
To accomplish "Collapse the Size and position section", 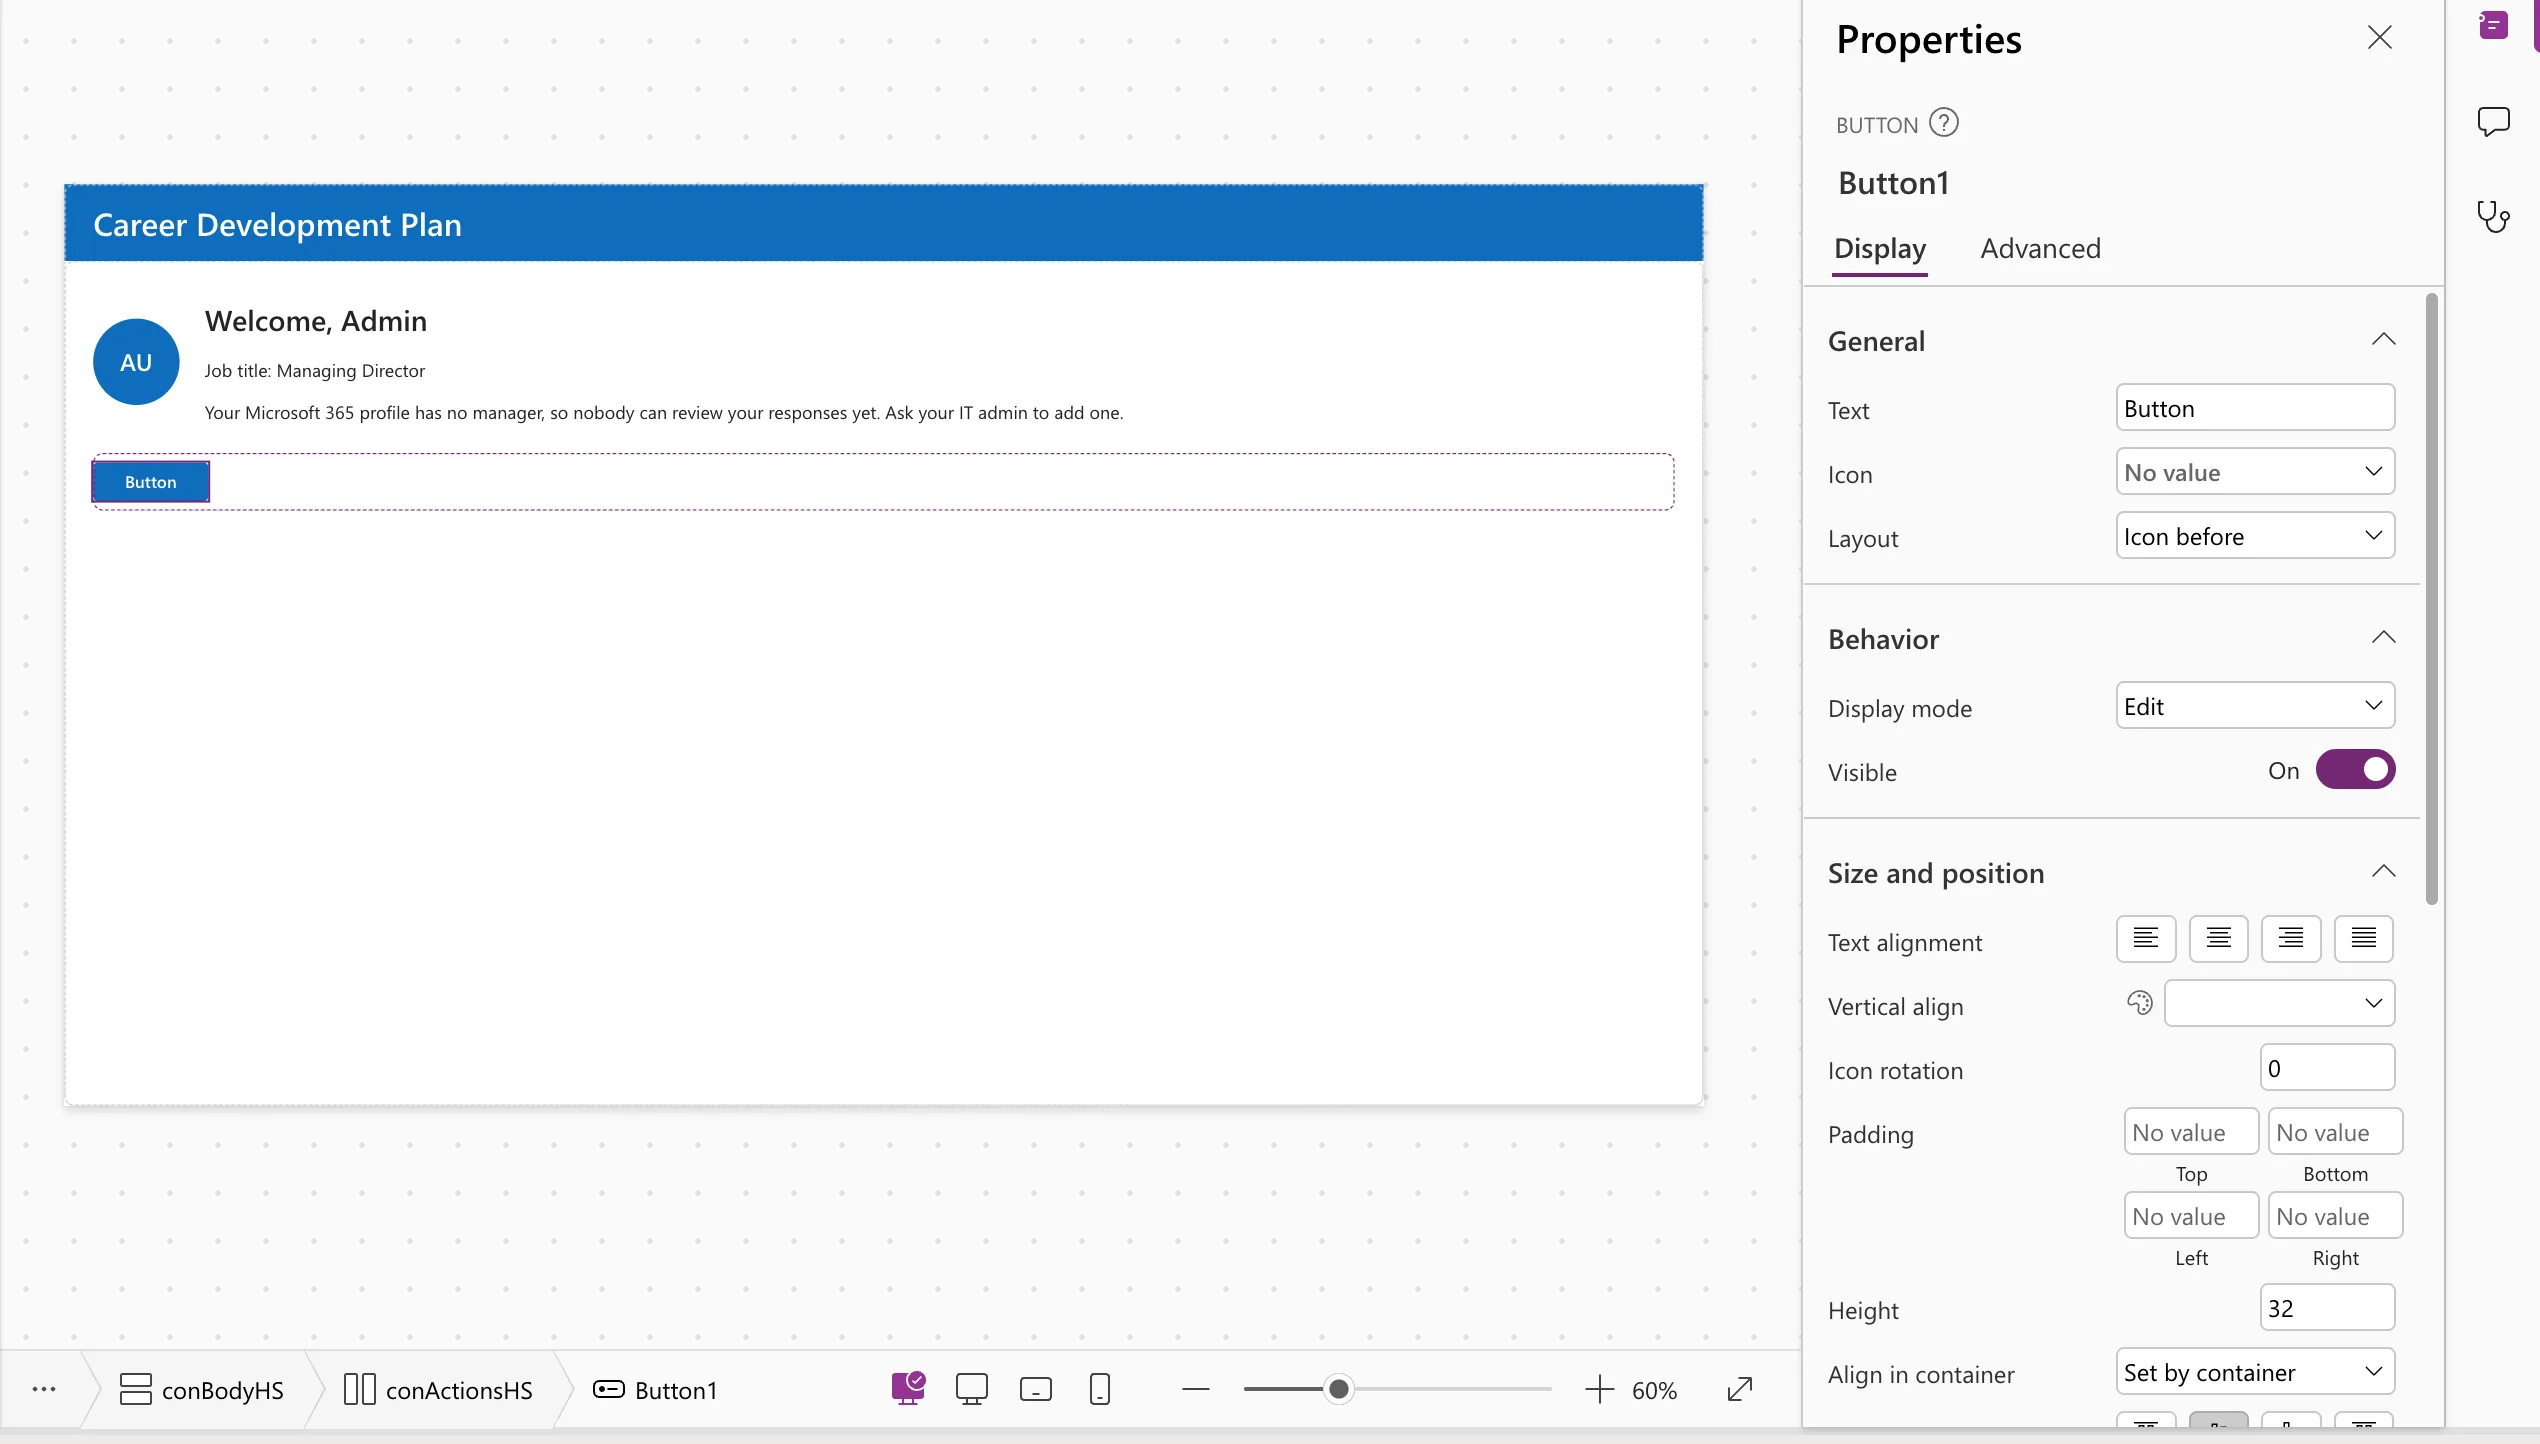I will (x=2384, y=872).
